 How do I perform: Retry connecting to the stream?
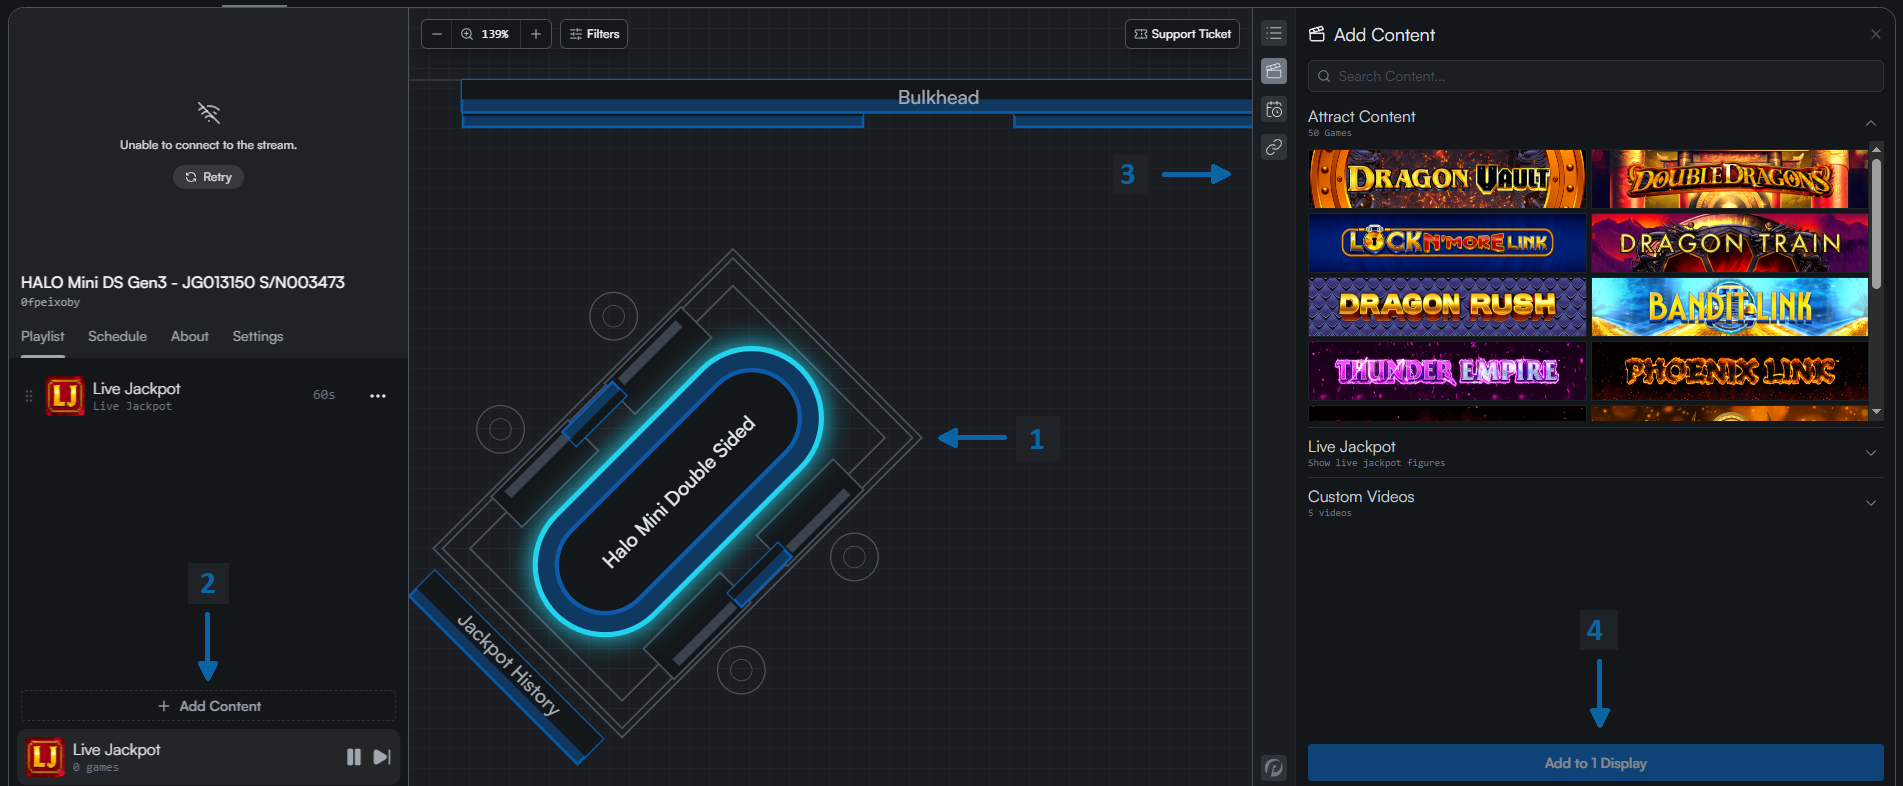[x=208, y=177]
